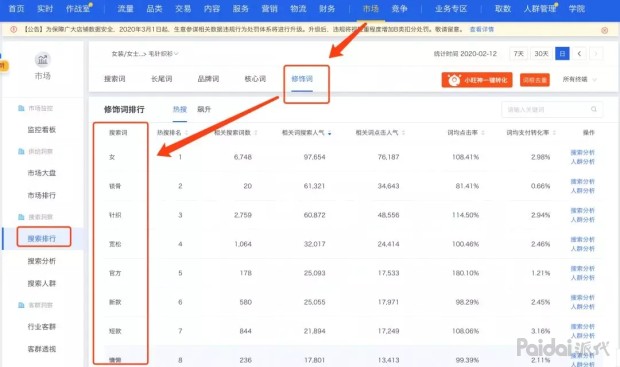Screen dimensions: 620x367
Task: Switch to the 品牌词 tab
Action: click(208, 79)
